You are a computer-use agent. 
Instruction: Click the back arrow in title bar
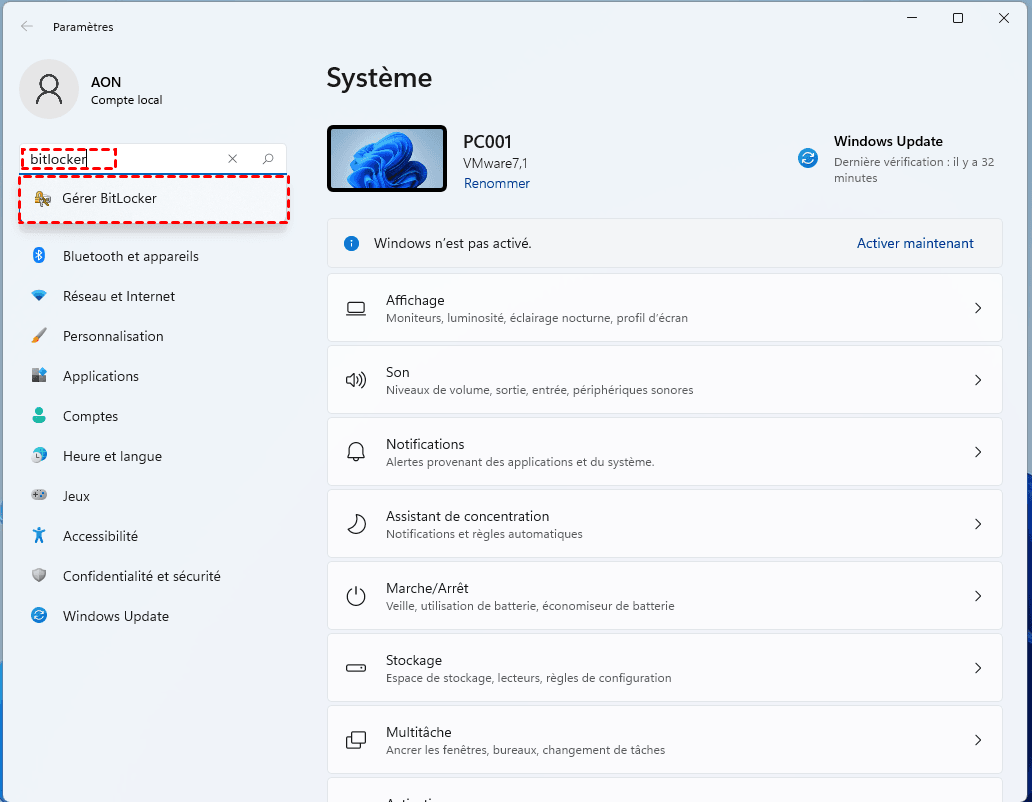(27, 27)
